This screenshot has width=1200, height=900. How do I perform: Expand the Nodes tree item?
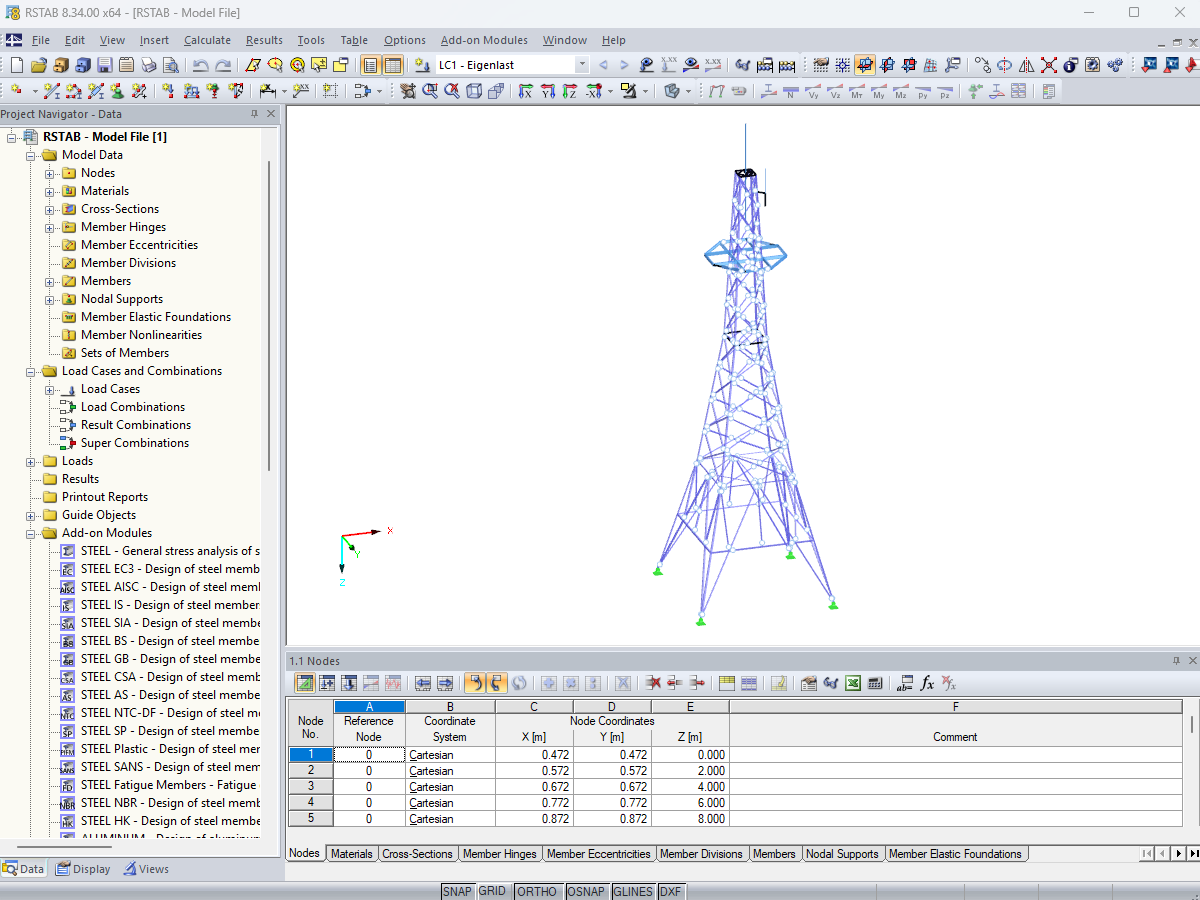click(49, 173)
